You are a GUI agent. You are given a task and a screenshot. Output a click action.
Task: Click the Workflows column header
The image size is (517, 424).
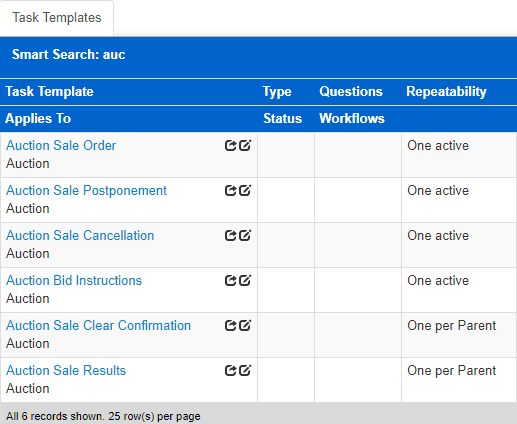coord(352,118)
